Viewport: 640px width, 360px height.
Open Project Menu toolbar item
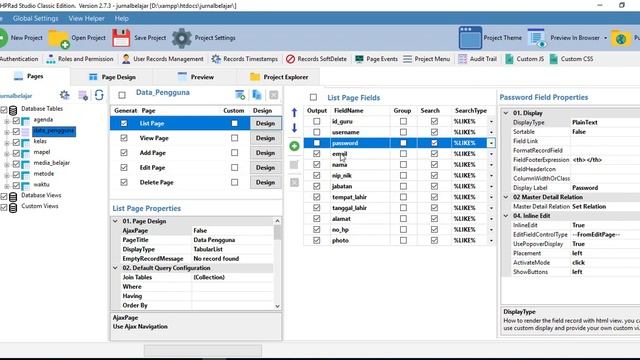coord(427,59)
